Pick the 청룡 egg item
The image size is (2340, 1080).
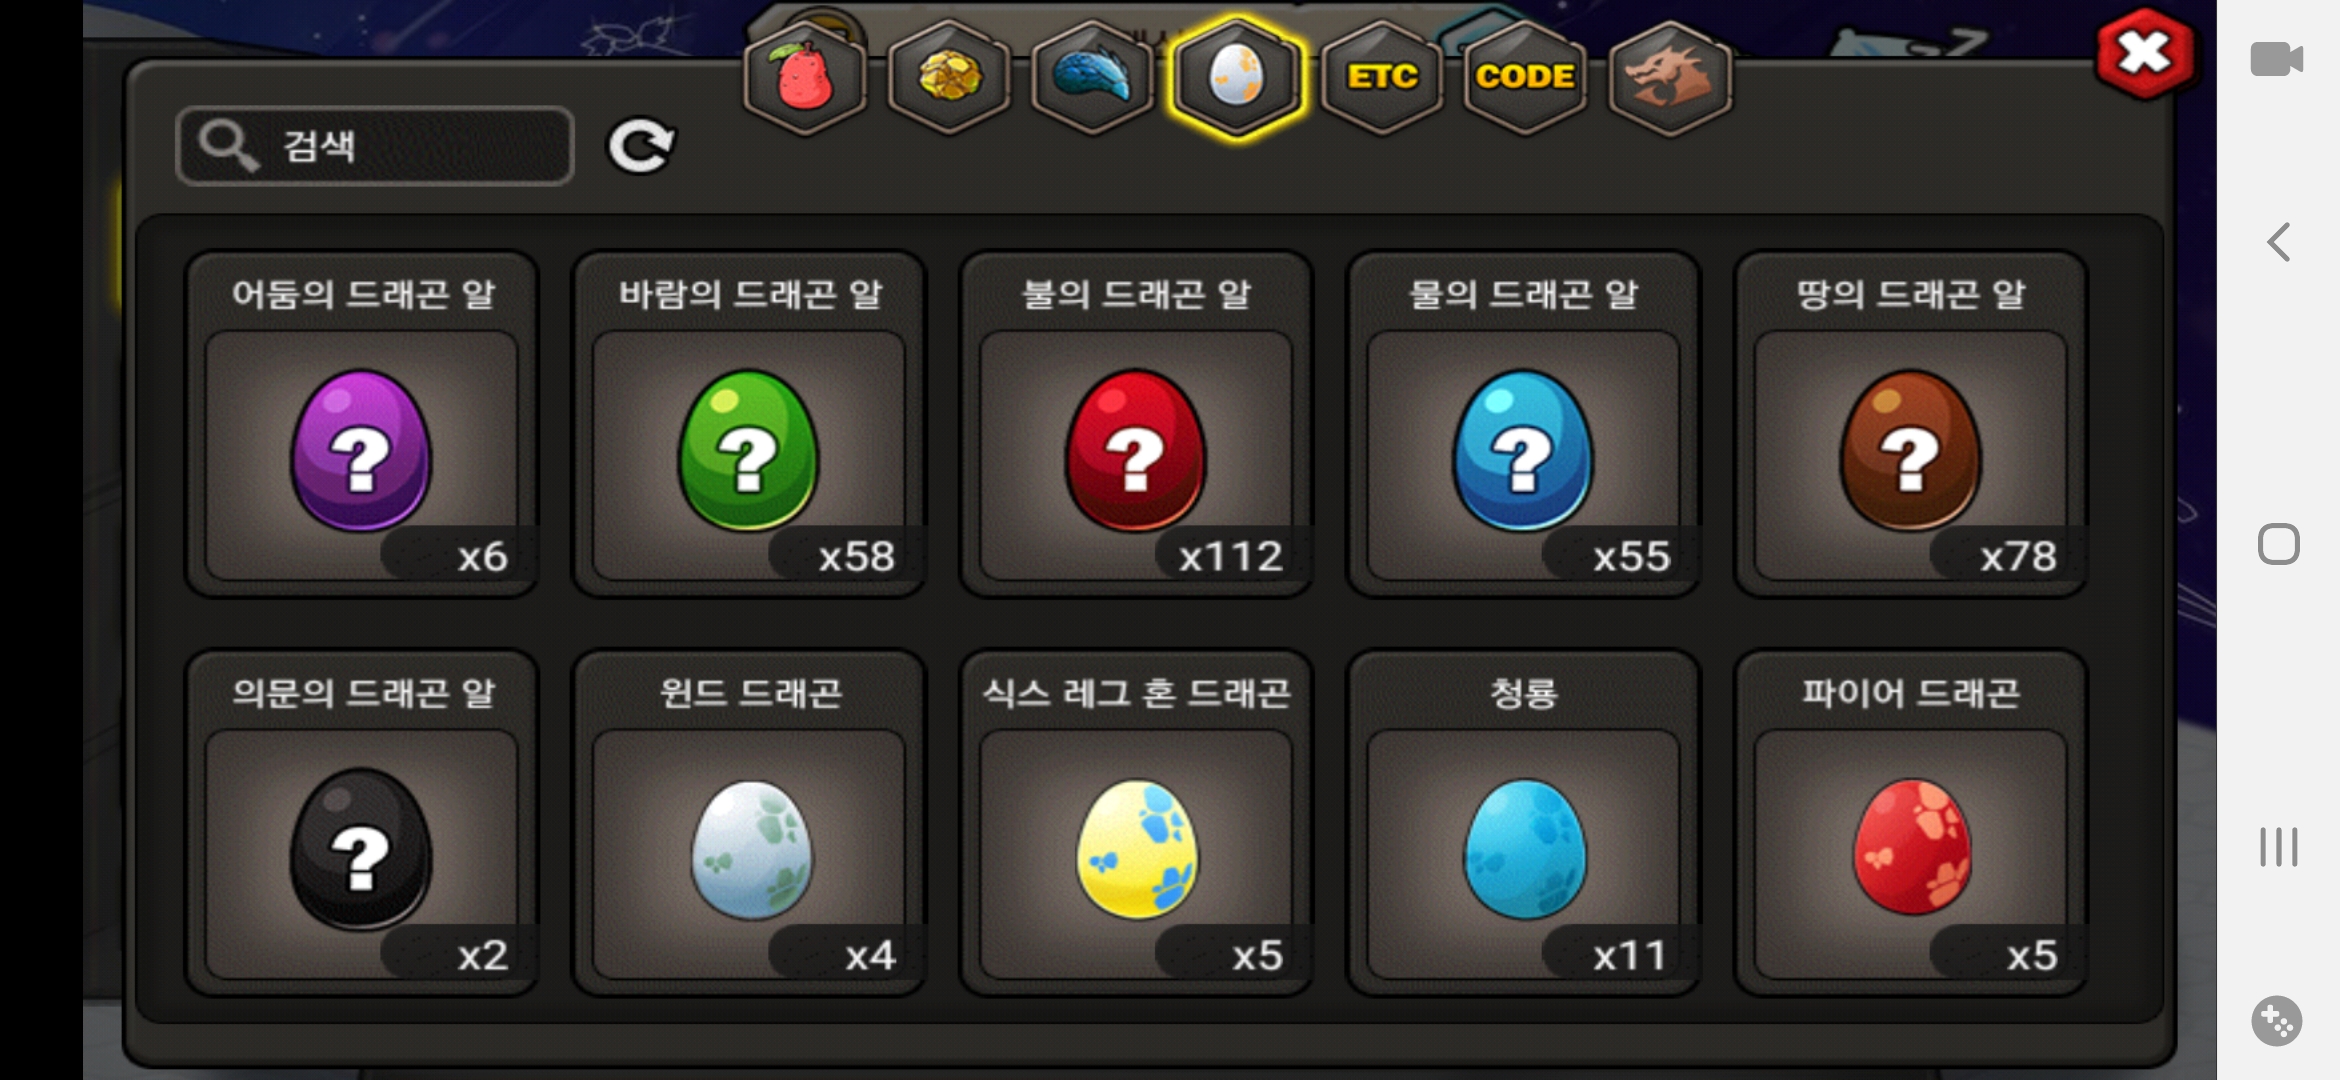1523,823
